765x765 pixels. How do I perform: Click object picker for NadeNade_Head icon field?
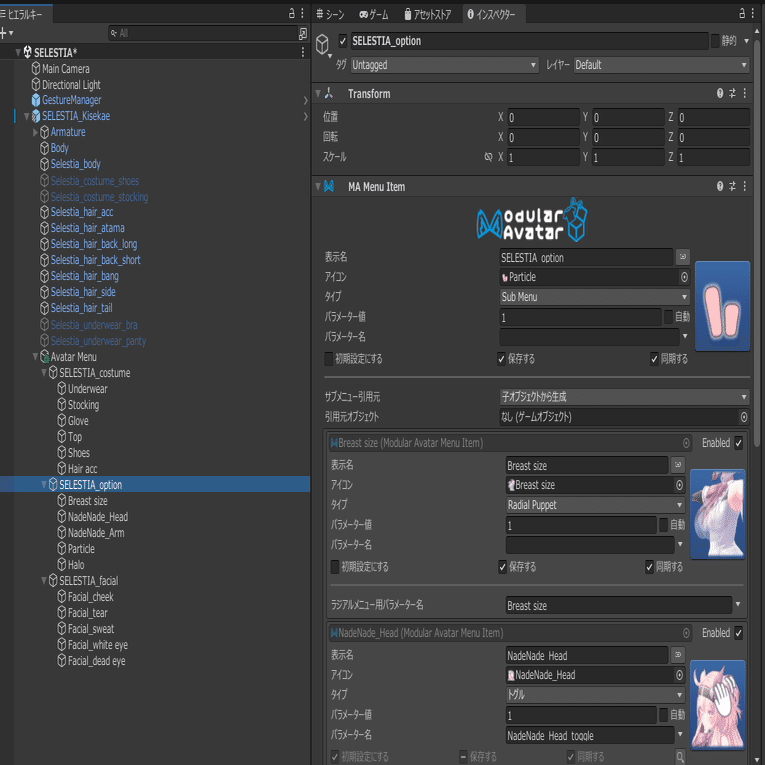[x=679, y=675]
